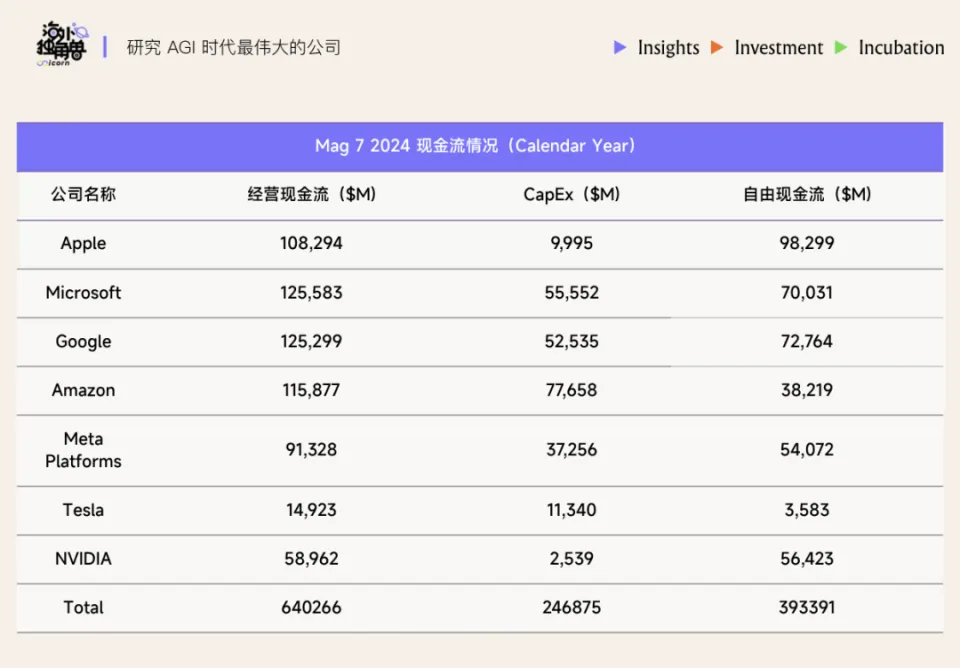Click the green triangle before Incubation

(841, 47)
